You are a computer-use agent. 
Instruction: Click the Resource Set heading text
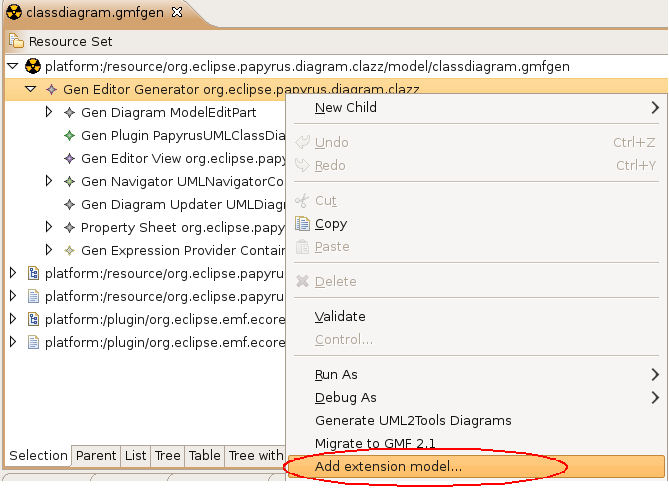(x=70, y=41)
